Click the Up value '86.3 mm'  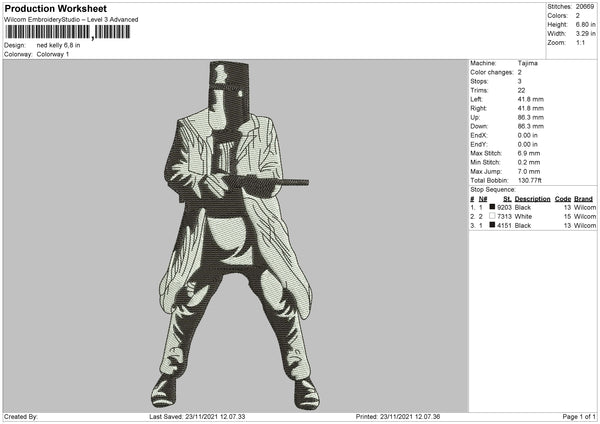coord(531,117)
